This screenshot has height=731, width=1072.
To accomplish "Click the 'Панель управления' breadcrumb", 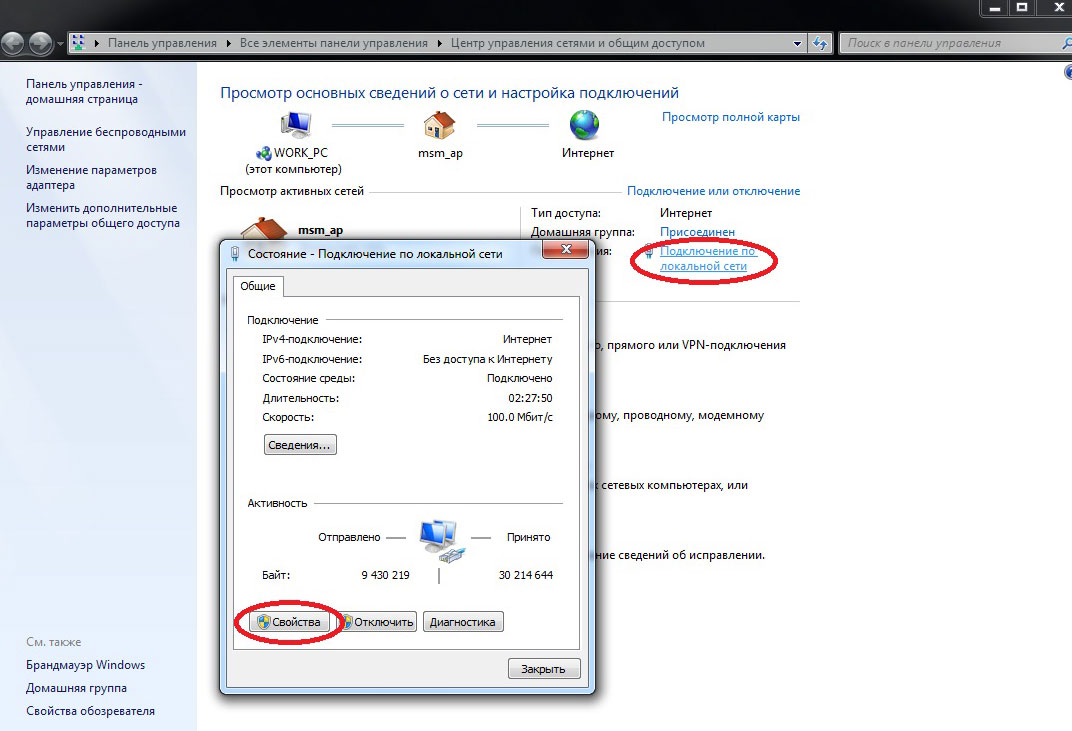I will point(162,43).
